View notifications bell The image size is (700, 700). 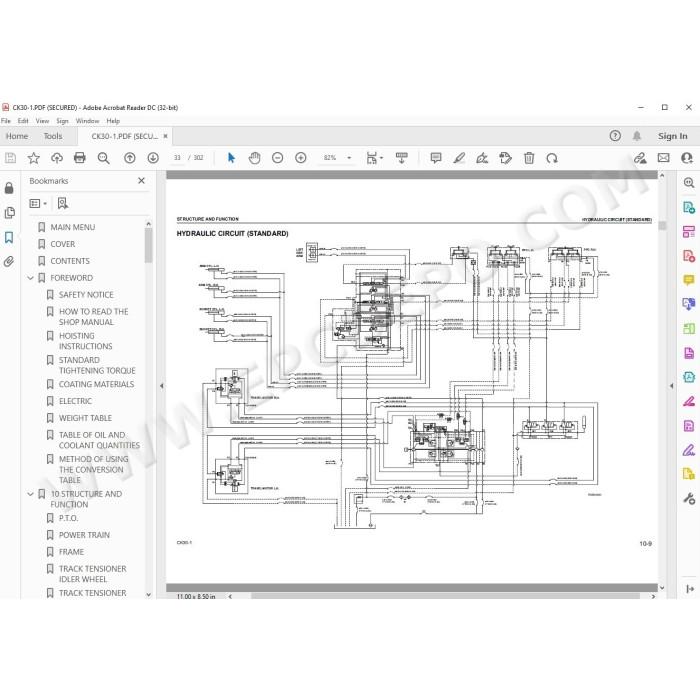point(637,136)
